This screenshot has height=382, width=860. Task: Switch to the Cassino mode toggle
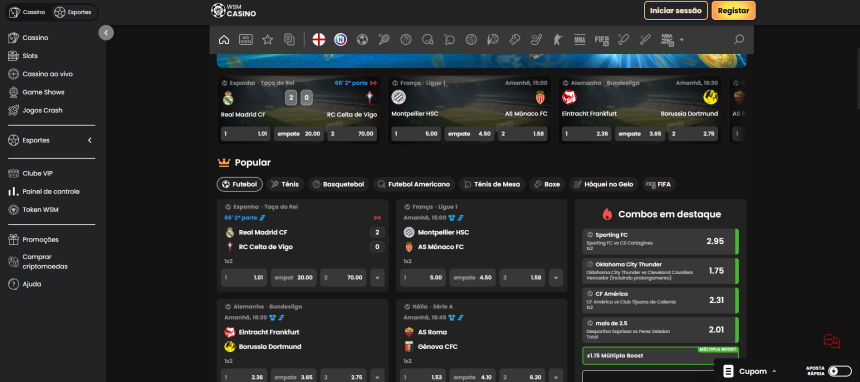point(28,12)
